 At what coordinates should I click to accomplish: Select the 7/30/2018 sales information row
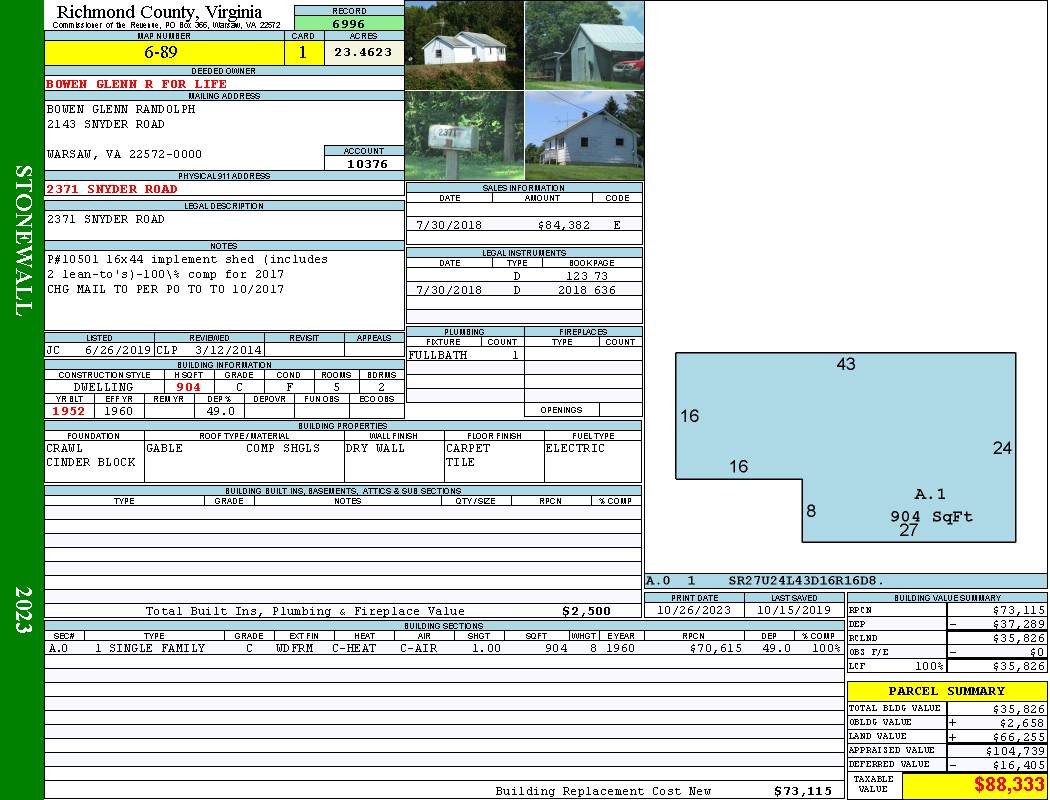coord(524,225)
